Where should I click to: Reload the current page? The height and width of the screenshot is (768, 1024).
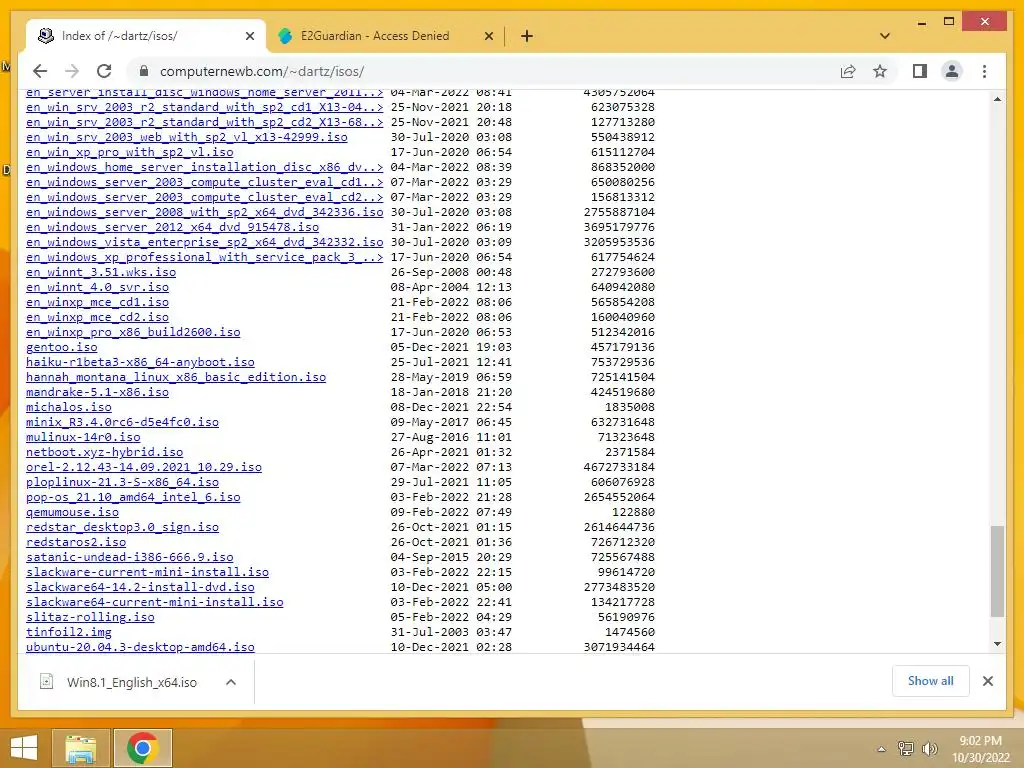point(104,71)
